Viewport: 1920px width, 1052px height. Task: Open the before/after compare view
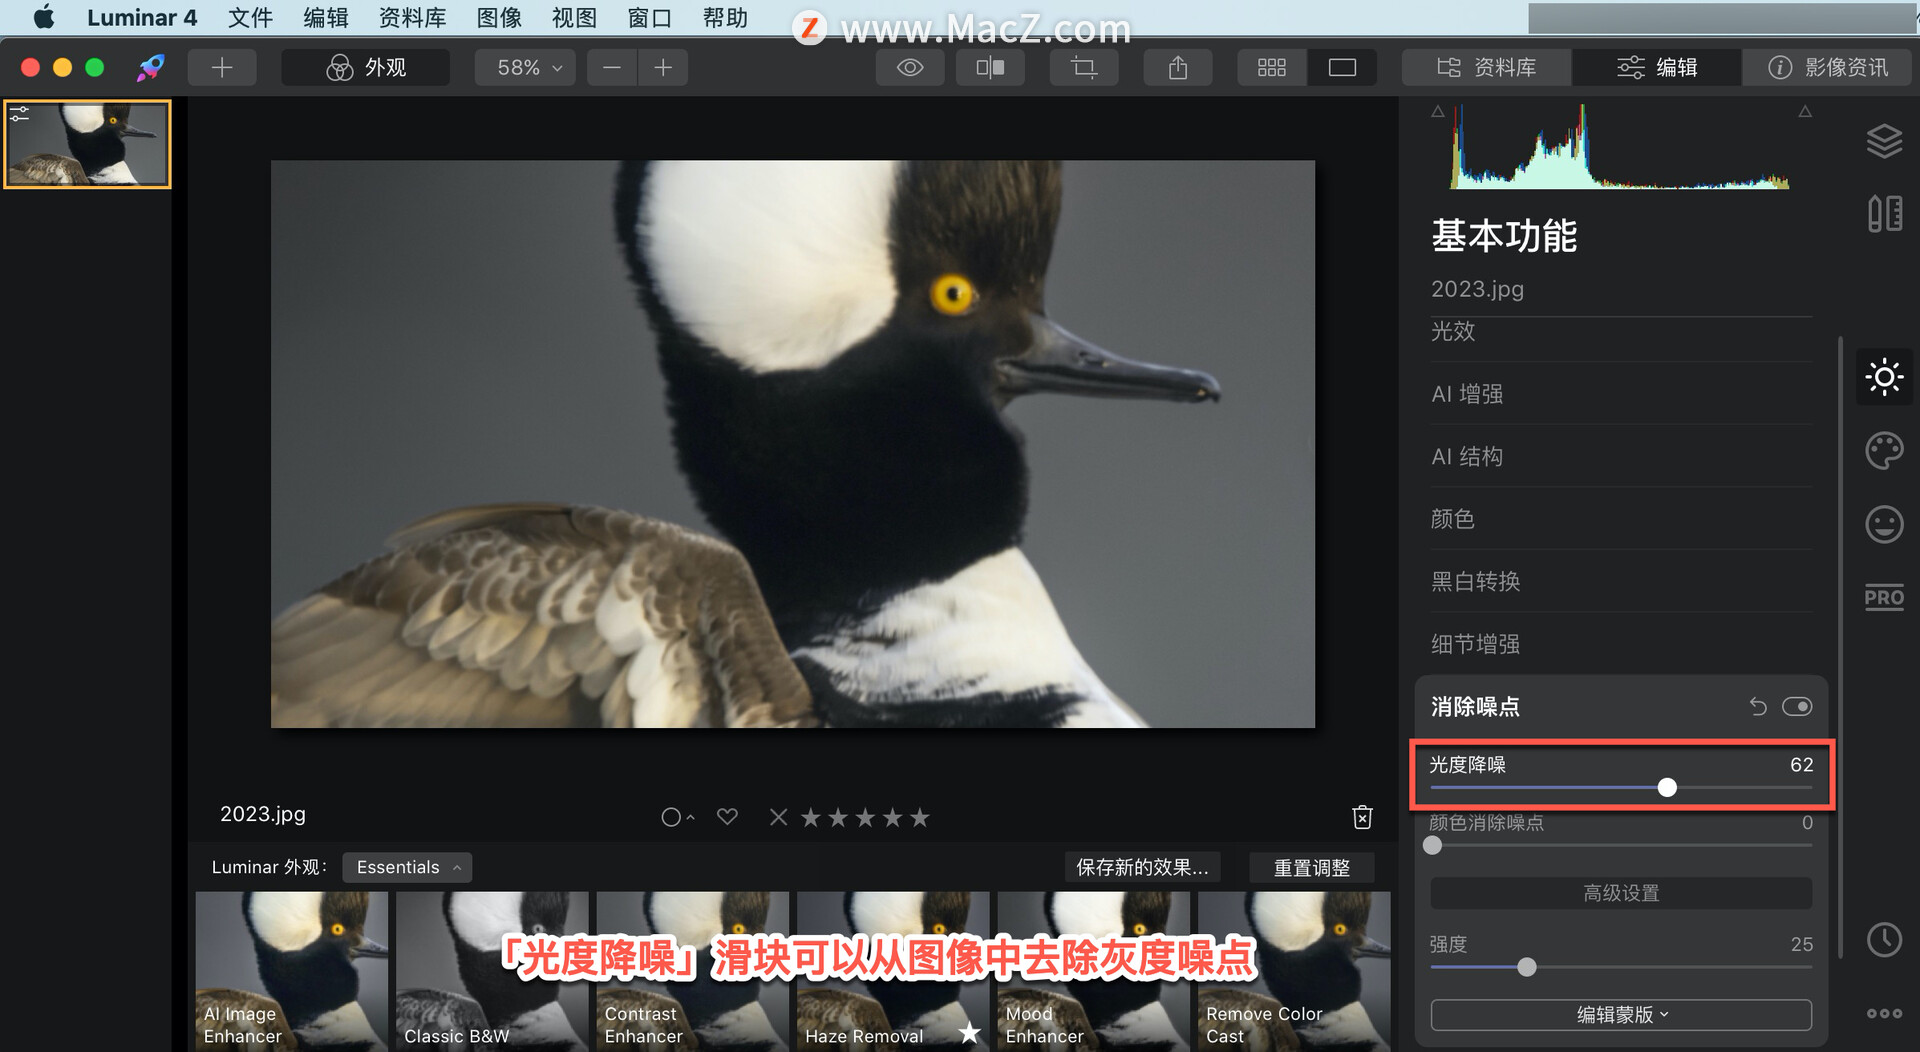989,67
